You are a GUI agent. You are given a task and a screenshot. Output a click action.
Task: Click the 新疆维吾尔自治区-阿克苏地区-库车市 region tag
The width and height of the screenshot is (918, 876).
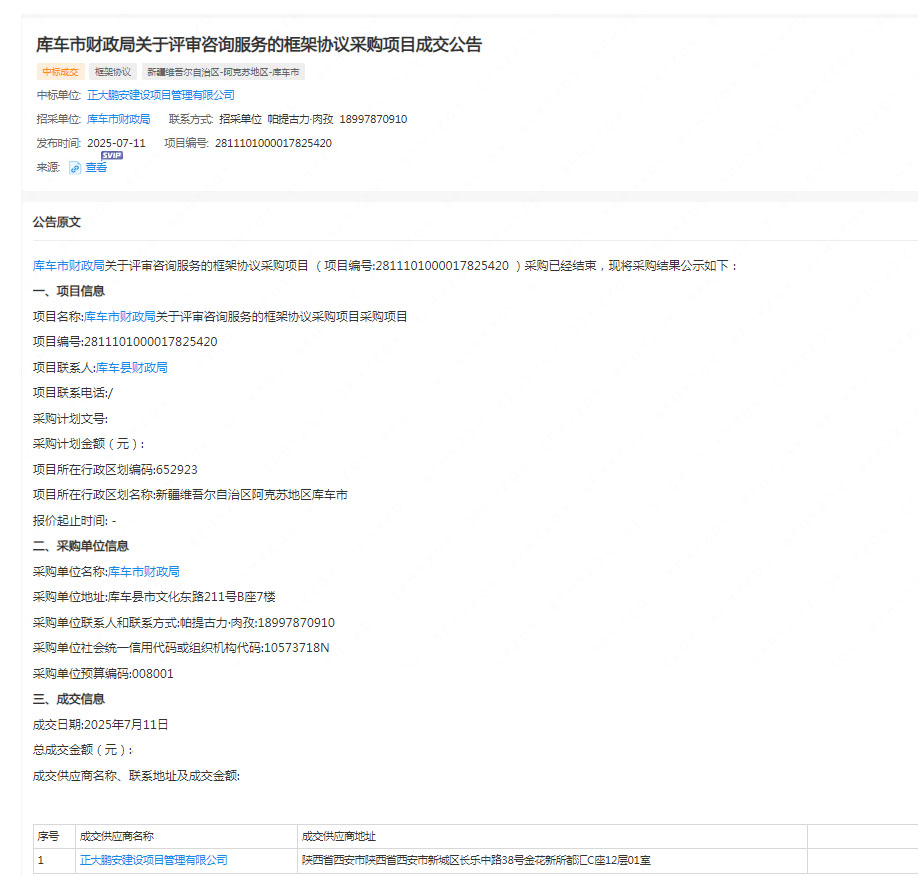click(222, 72)
